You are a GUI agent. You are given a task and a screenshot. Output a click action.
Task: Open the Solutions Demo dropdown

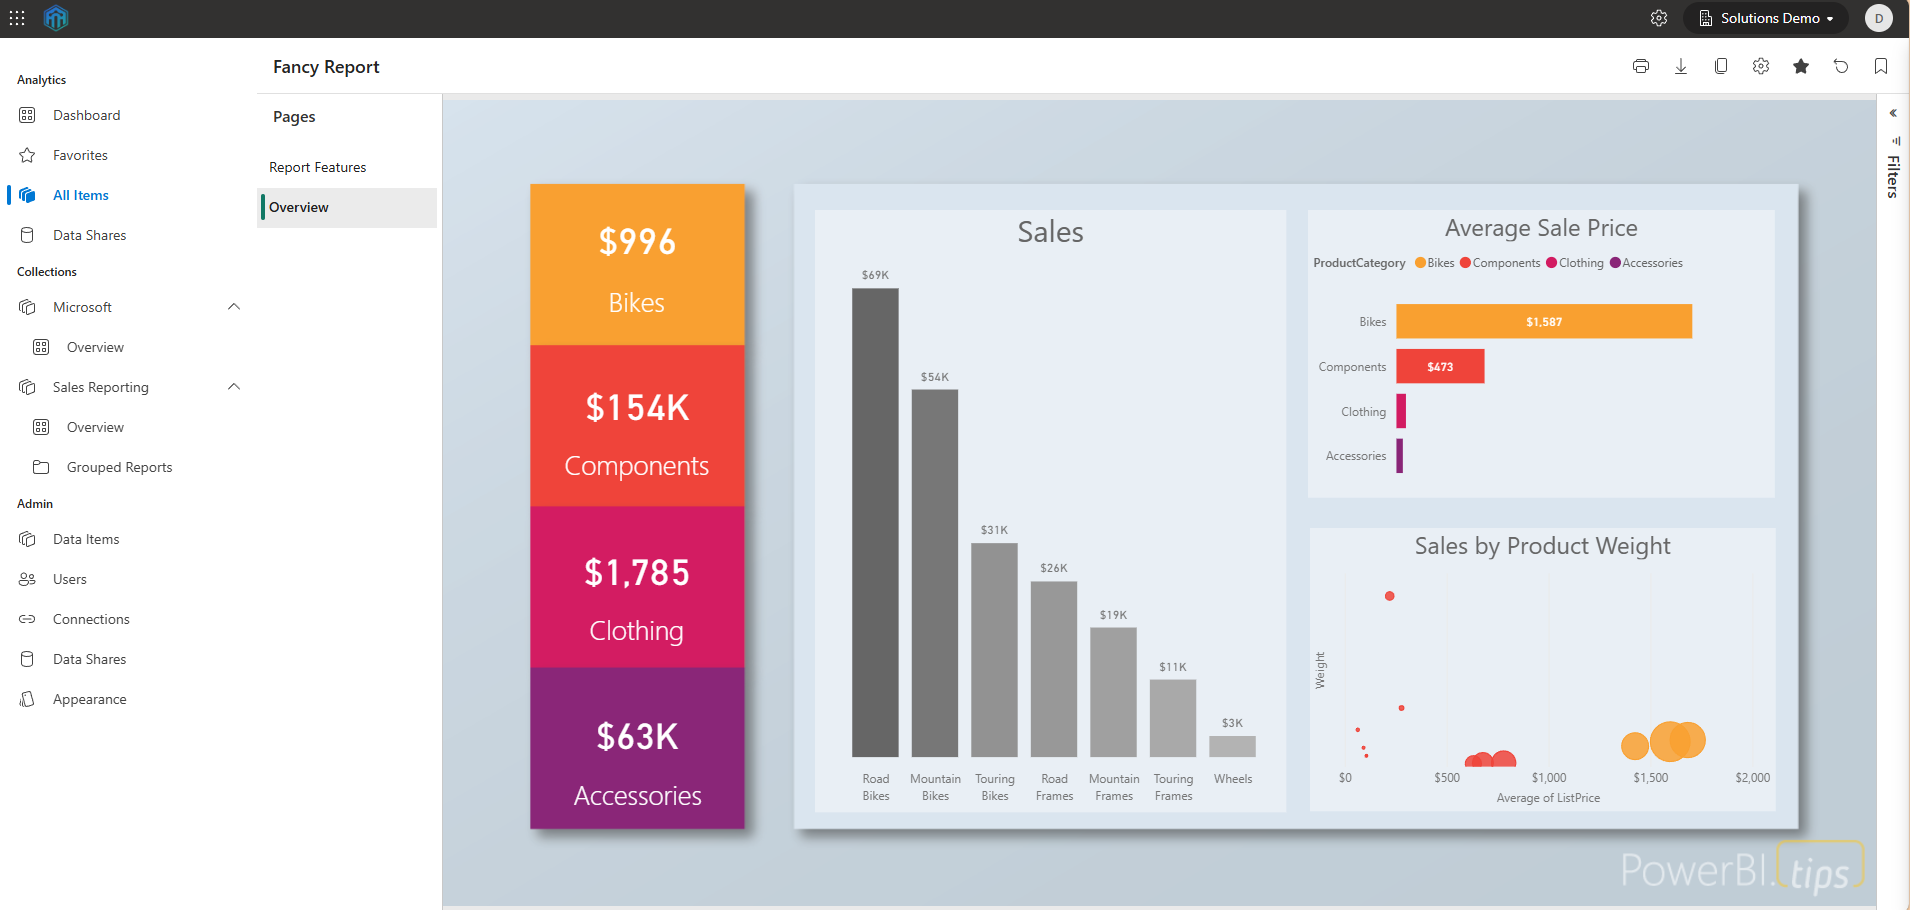click(x=1766, y=18)
